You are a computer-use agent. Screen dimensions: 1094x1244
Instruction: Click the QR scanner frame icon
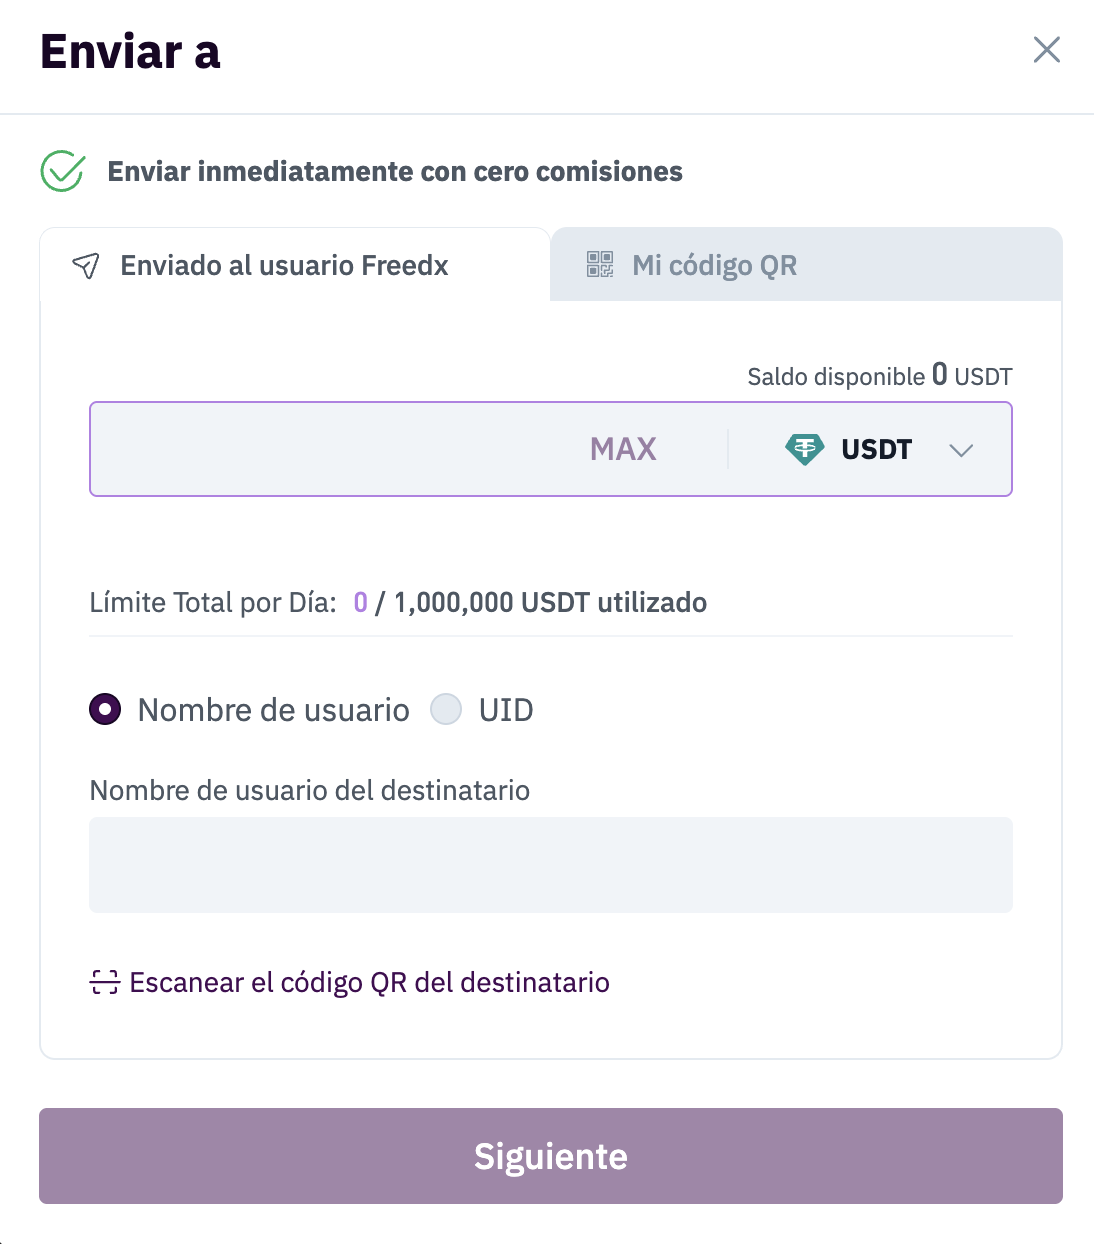tap(105, 982)
